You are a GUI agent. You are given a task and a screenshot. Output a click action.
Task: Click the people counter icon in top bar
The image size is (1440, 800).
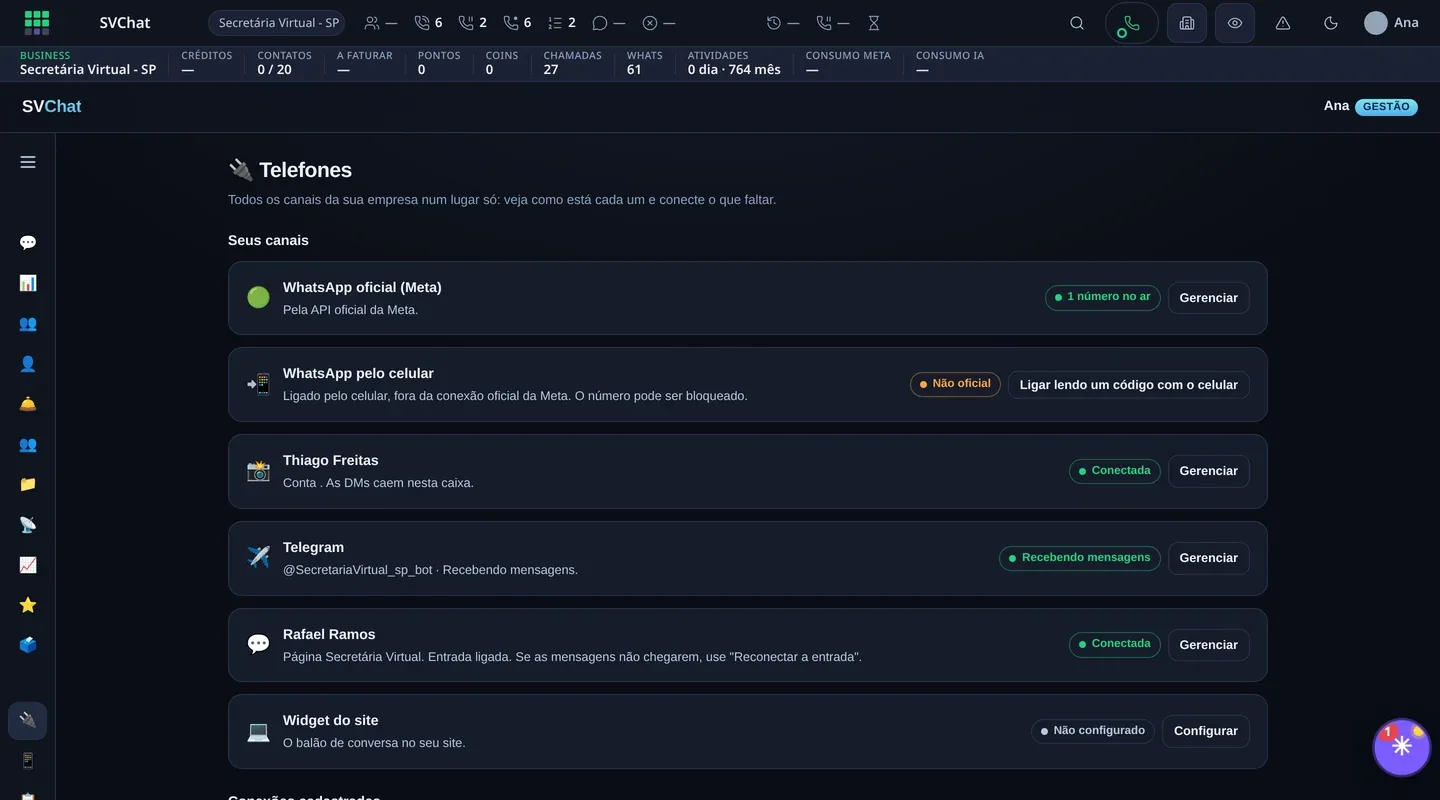click(381, 23)
